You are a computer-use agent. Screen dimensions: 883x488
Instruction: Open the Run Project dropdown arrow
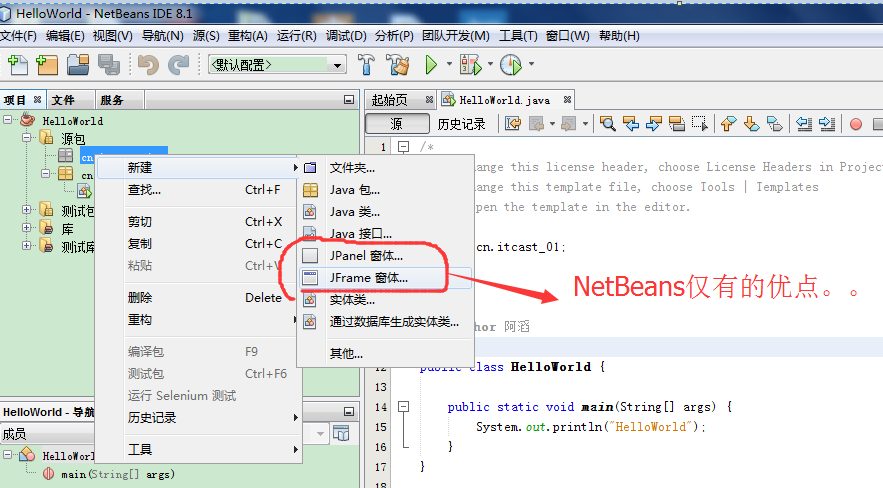(449, 64)
